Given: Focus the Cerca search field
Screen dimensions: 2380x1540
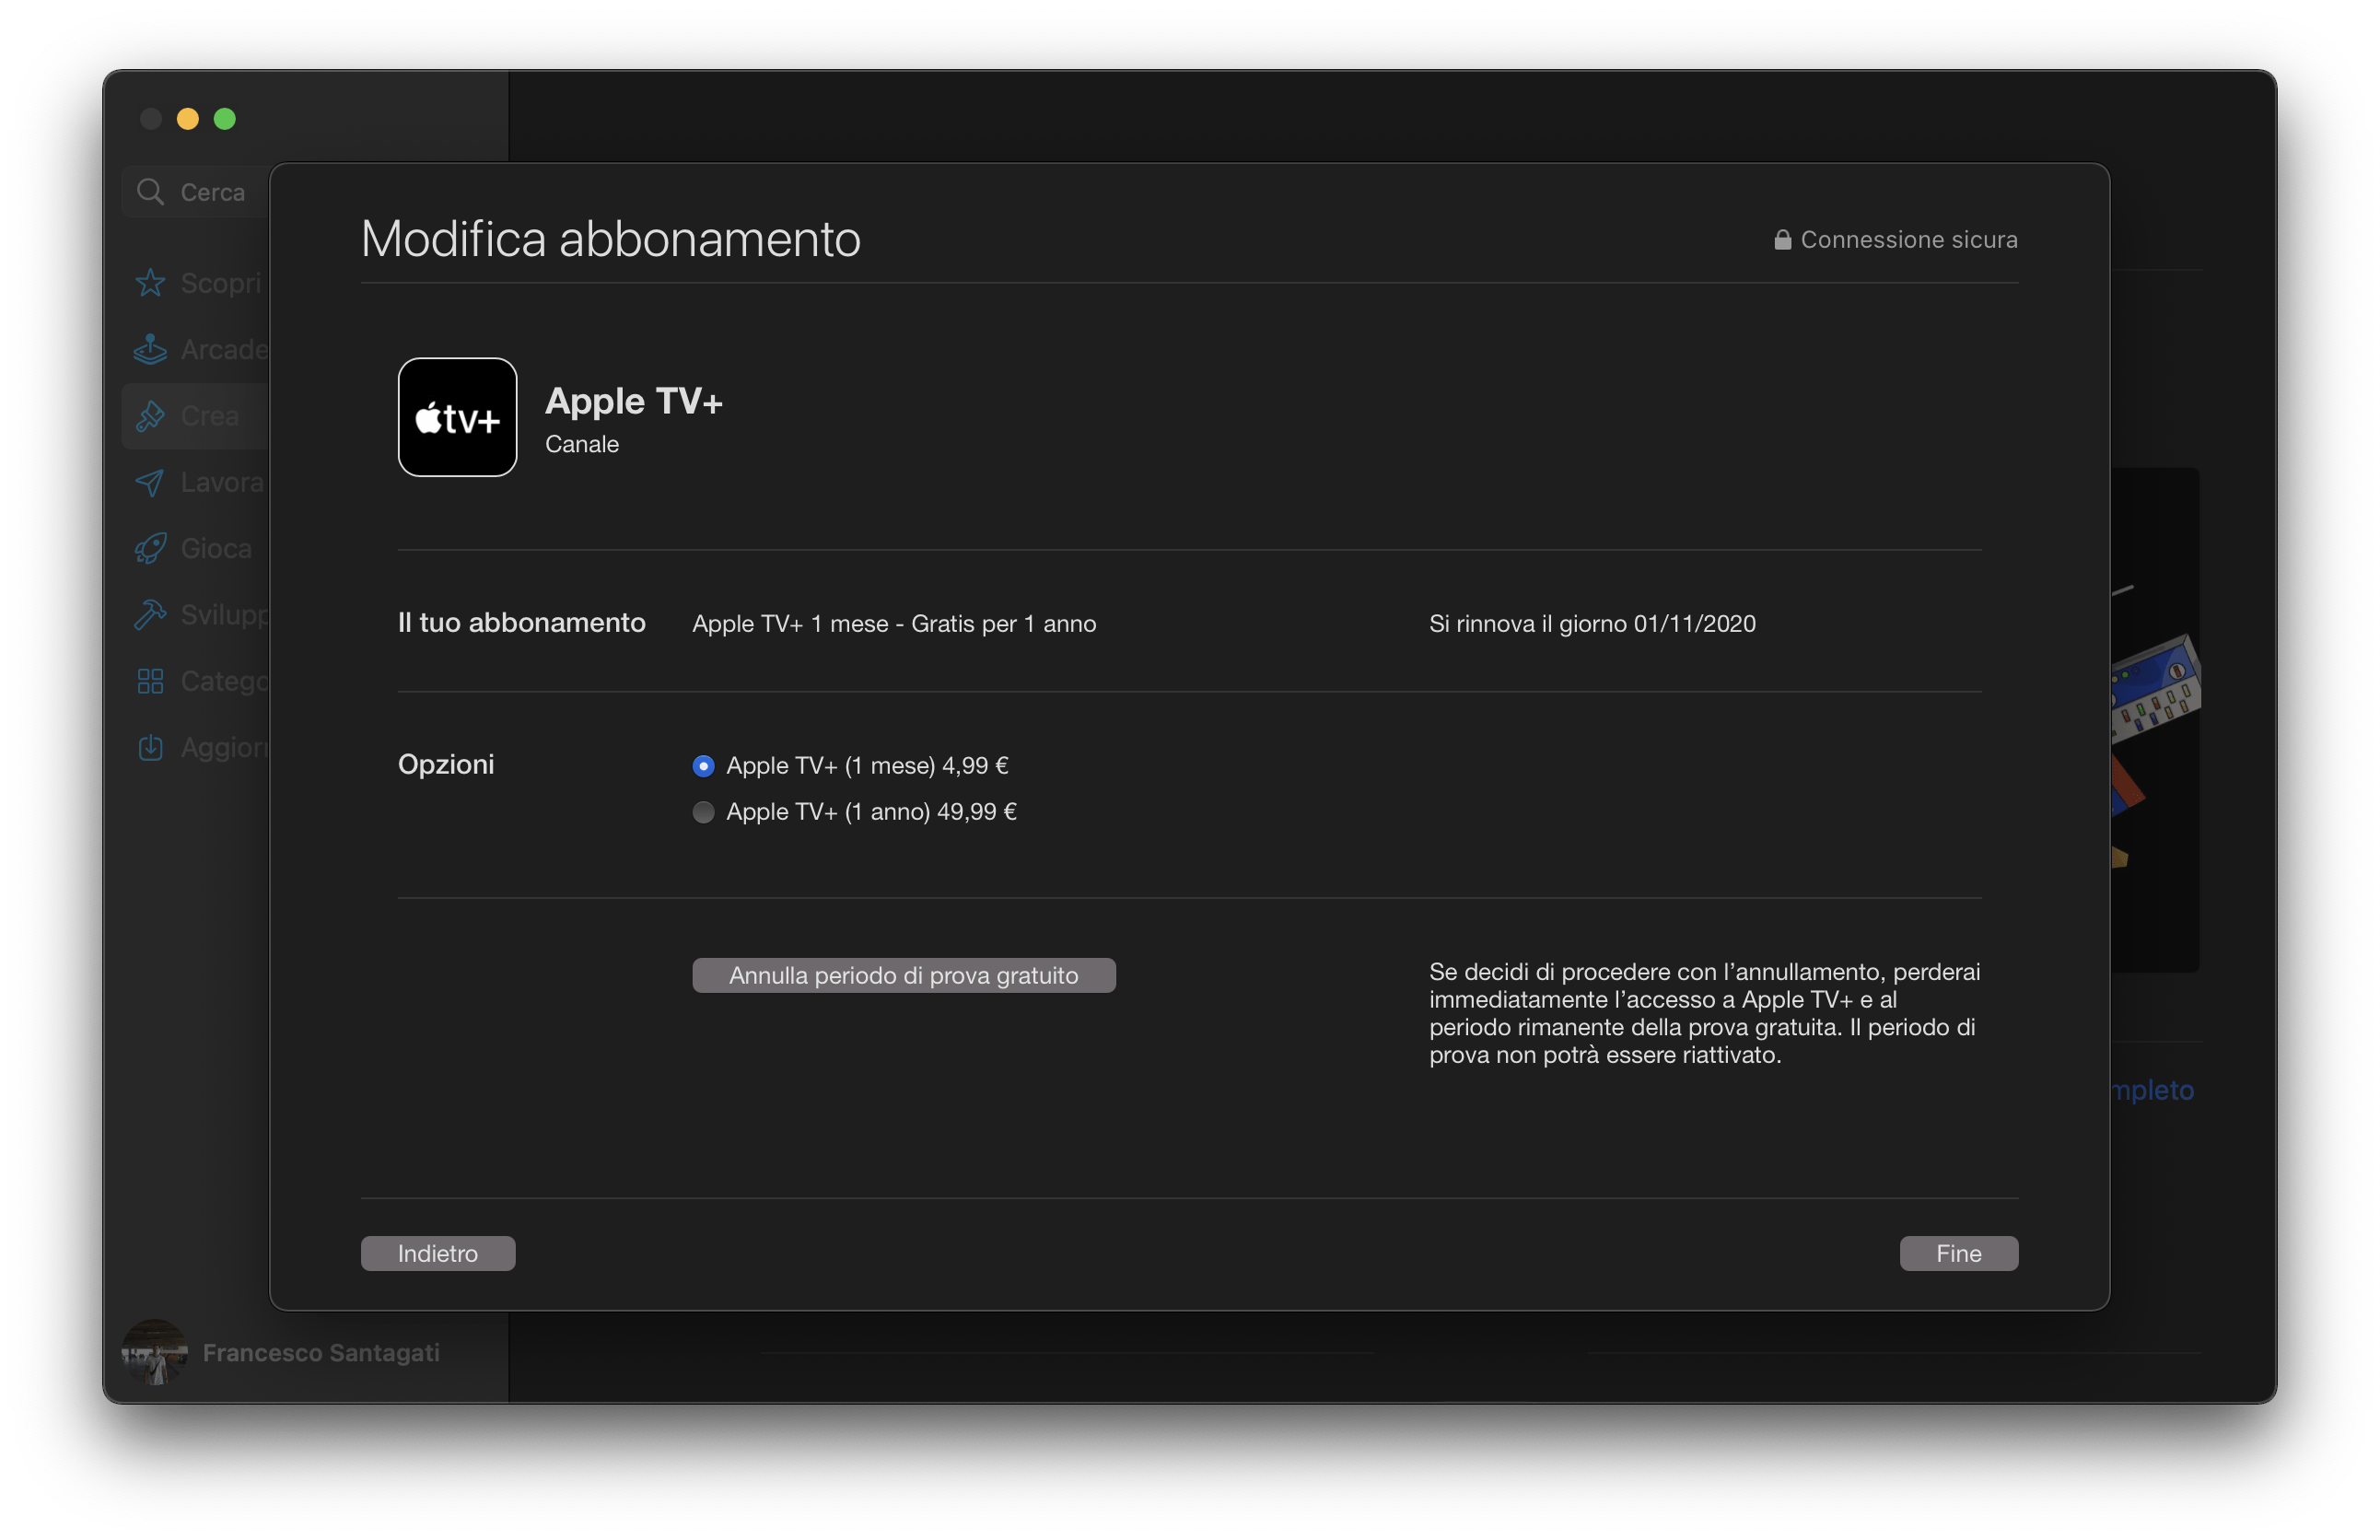Looking at the screenshot, I should [197, 192].
